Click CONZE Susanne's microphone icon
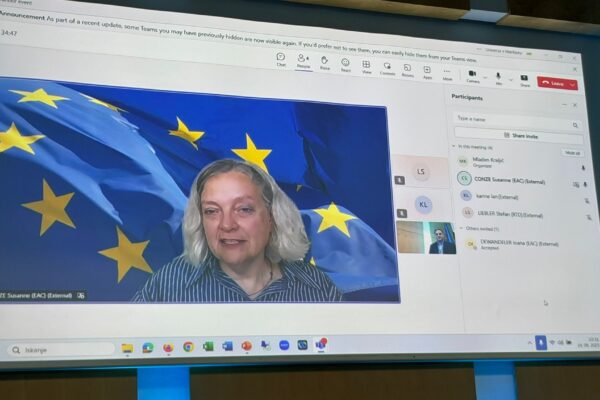The height and width of the screenshot is (400, 600). click(x=585, y=185)
